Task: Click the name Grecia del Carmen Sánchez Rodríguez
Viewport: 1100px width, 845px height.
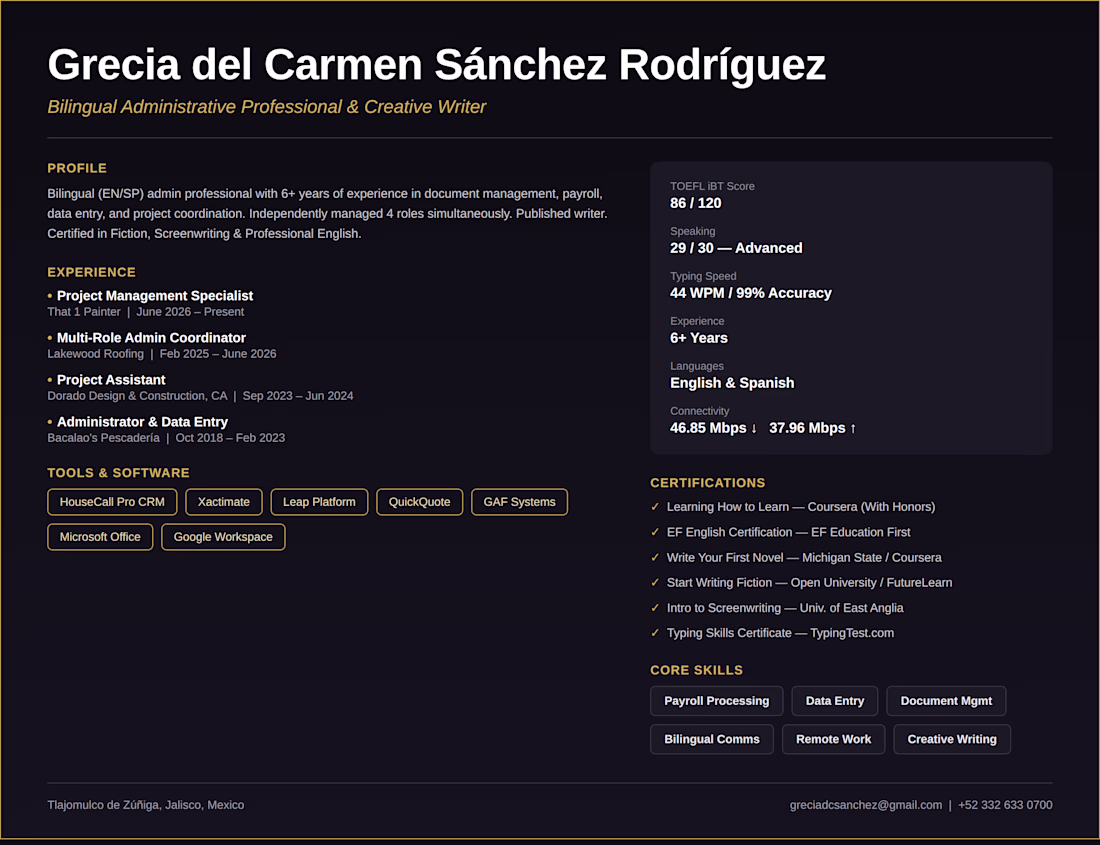Action: [436, 65]
